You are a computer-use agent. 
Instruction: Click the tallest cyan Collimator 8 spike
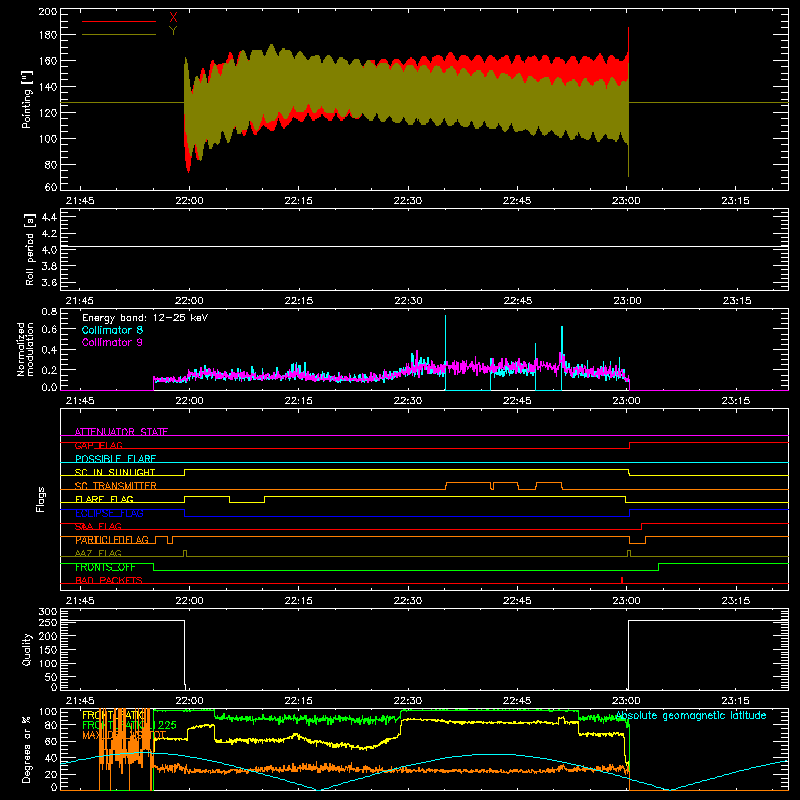[x=445, y=352]
